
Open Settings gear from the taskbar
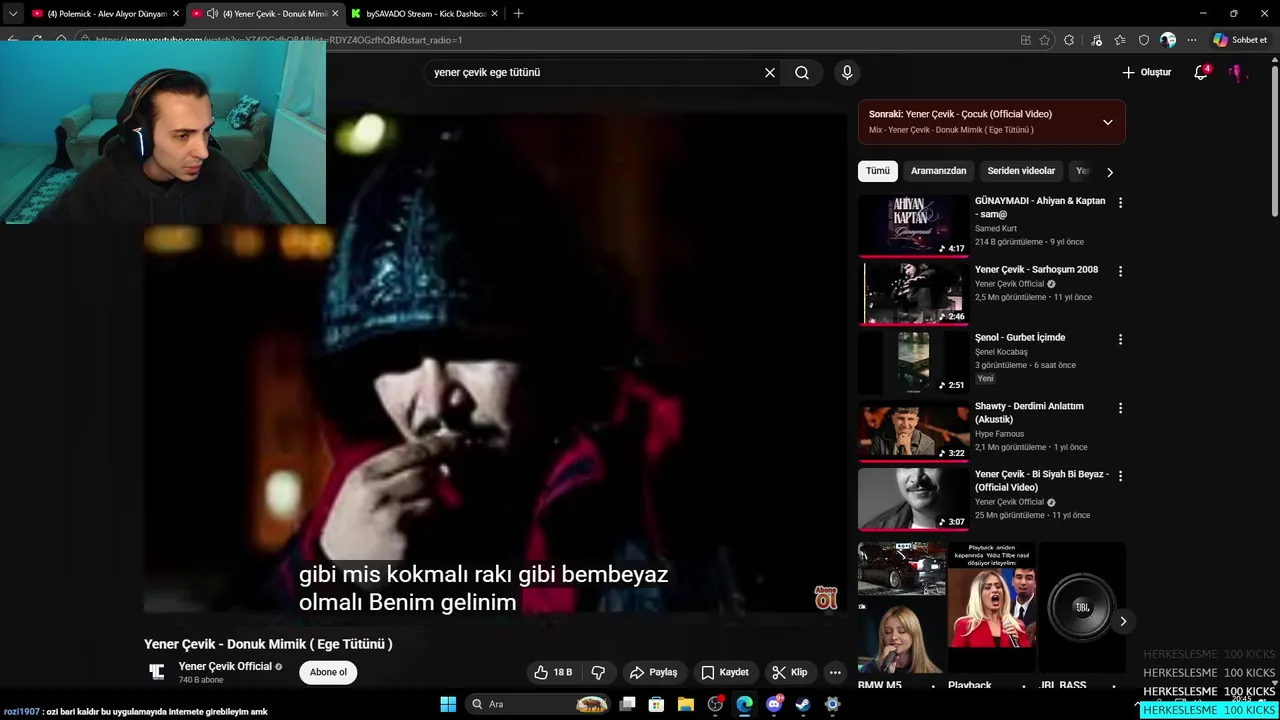(832, 704)
